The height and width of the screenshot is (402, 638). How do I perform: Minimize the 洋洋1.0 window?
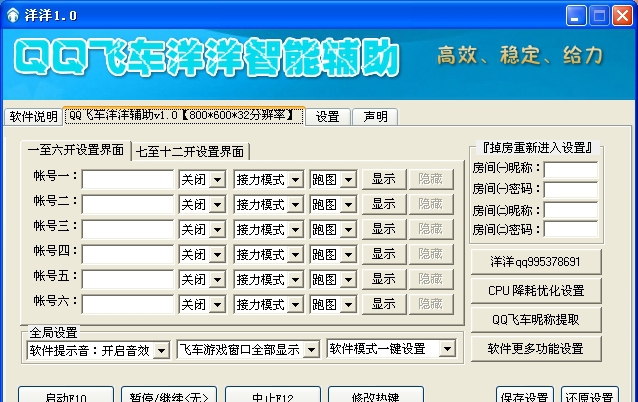point(576,16)
